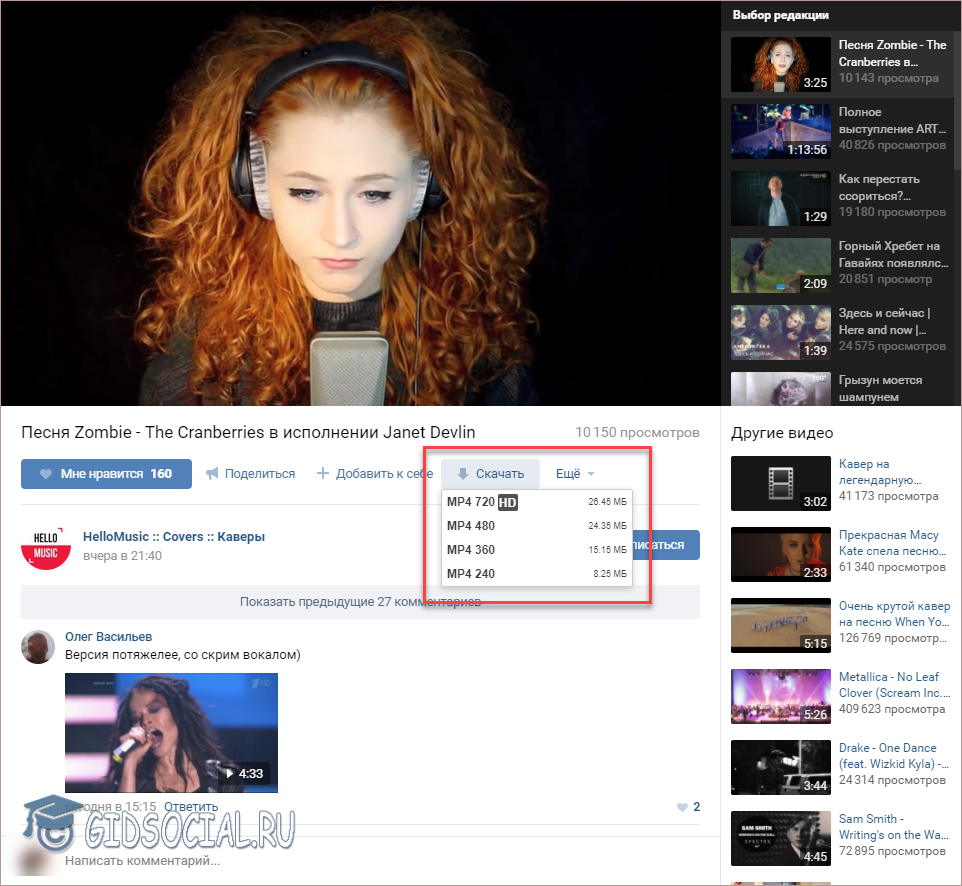The height and width of the screenshot is (886, 962).
Task: Expand the Ещё dropdown menu
Action: point(575,474)
